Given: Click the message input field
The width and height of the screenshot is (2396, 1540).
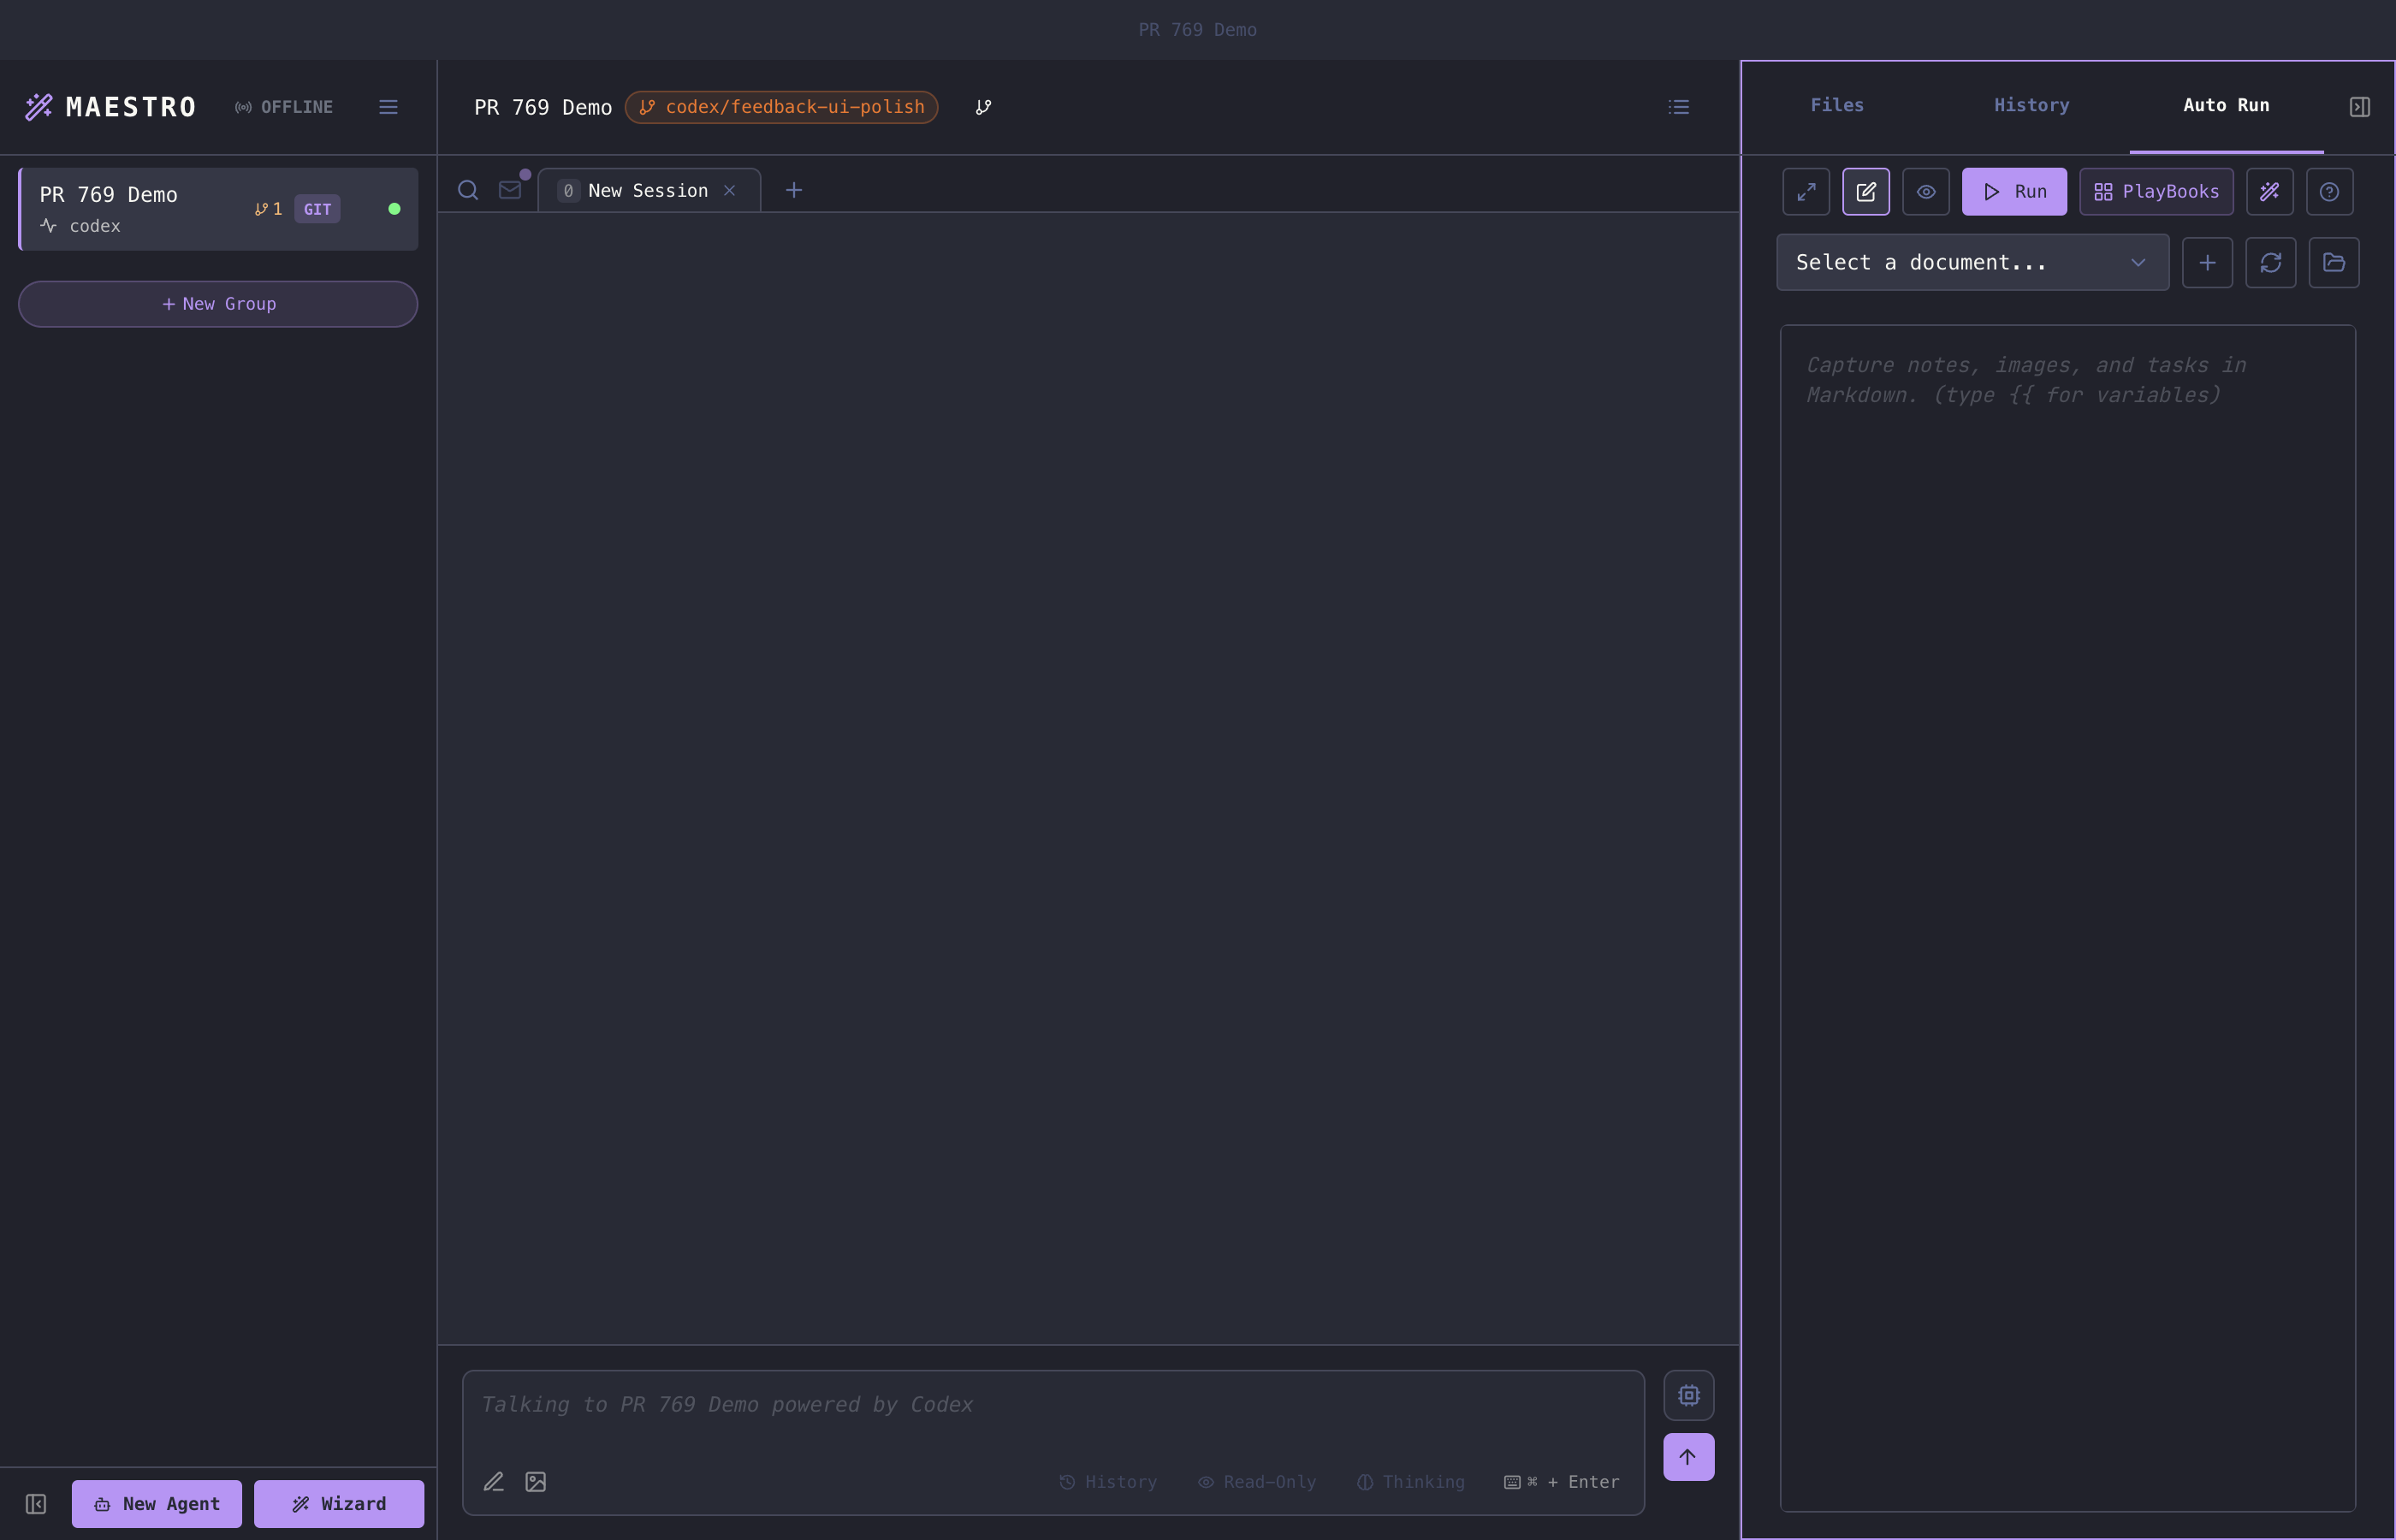Looking at the screenshot, I should [1050, 1405].
